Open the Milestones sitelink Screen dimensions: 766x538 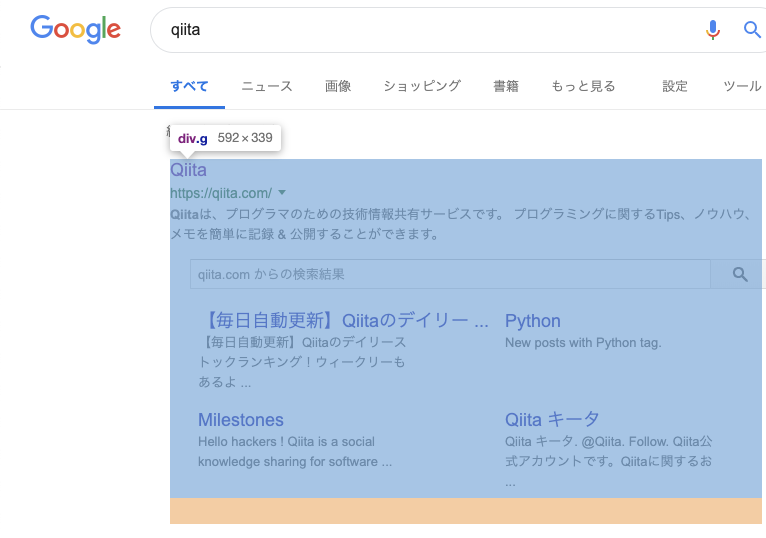coord(241,420)
